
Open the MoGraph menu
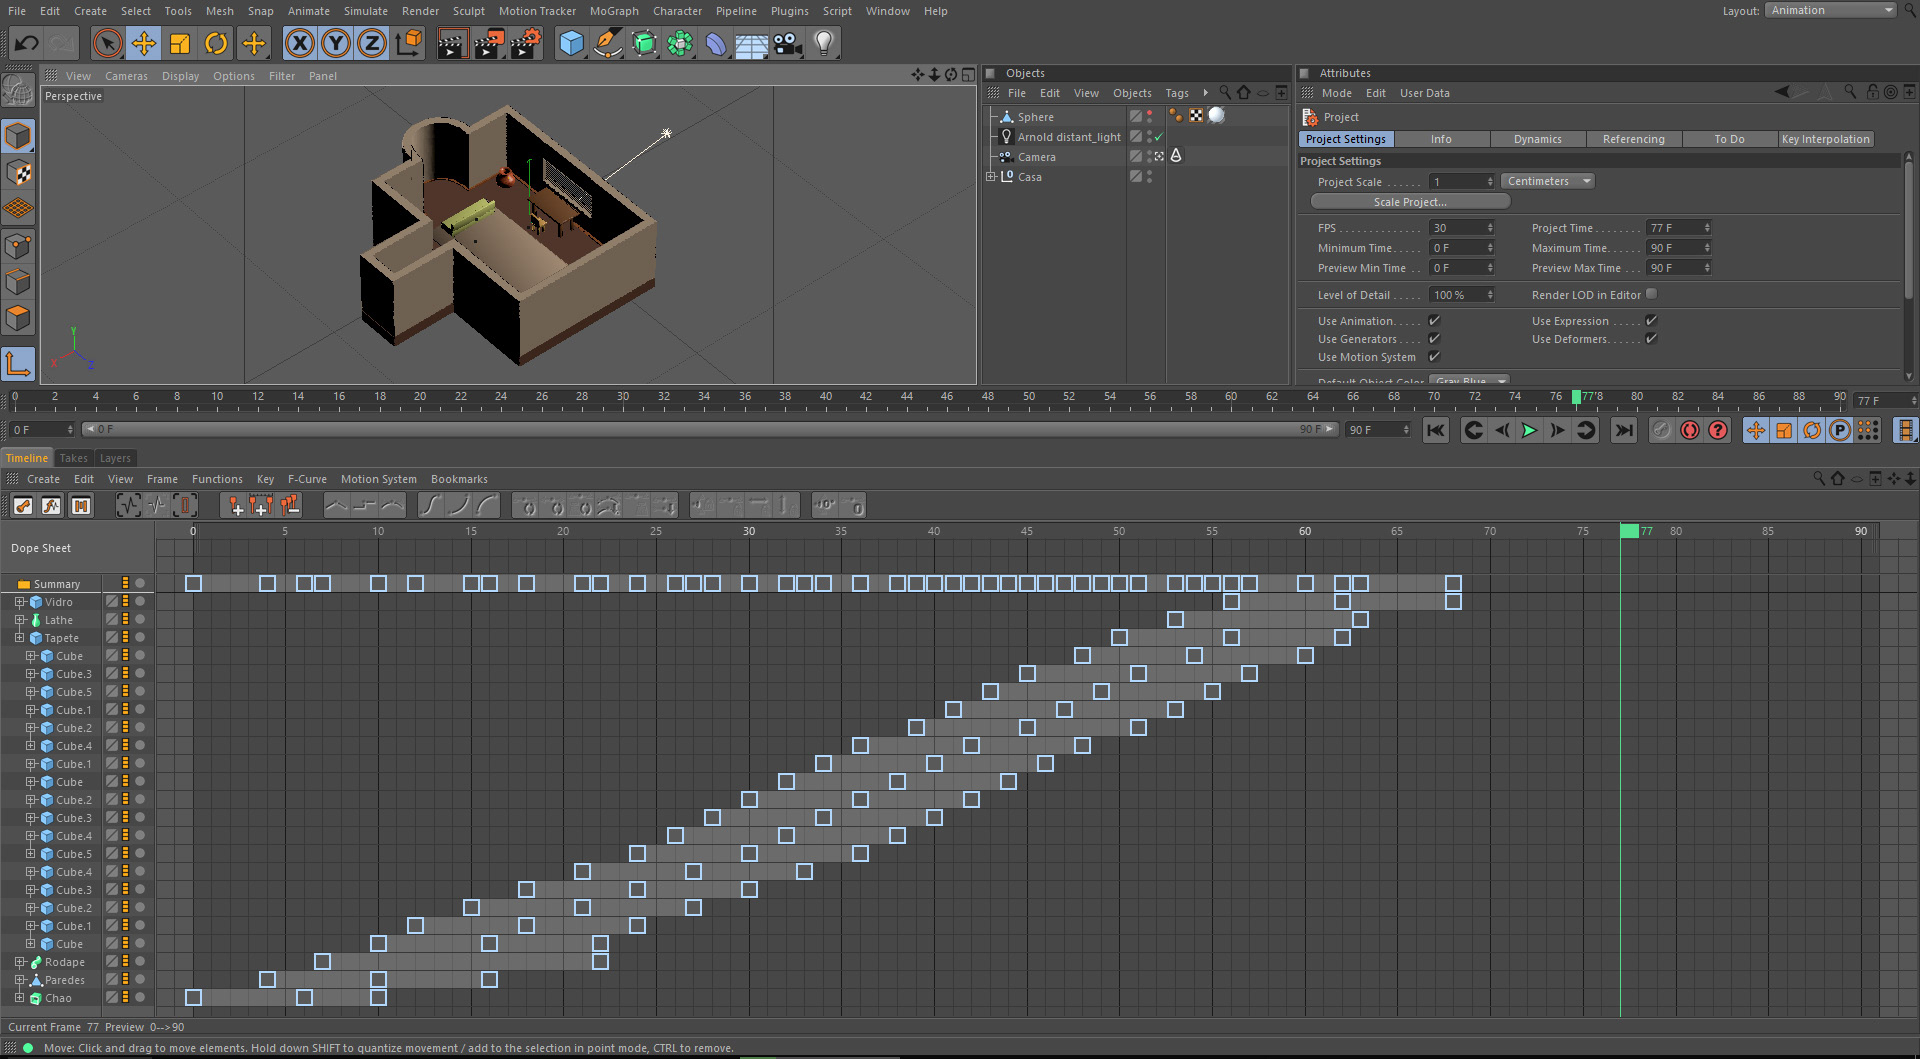click(613, 11)
